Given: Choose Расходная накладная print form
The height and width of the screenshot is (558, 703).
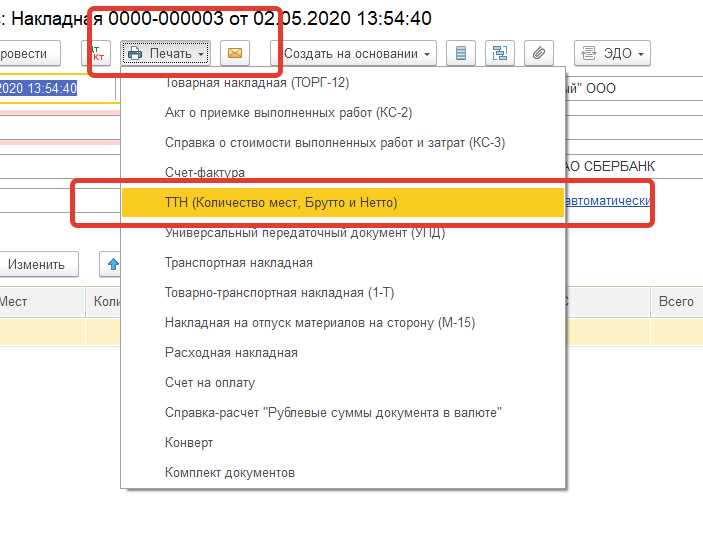Looking at the screenshot, I should [x=343, y=353].
